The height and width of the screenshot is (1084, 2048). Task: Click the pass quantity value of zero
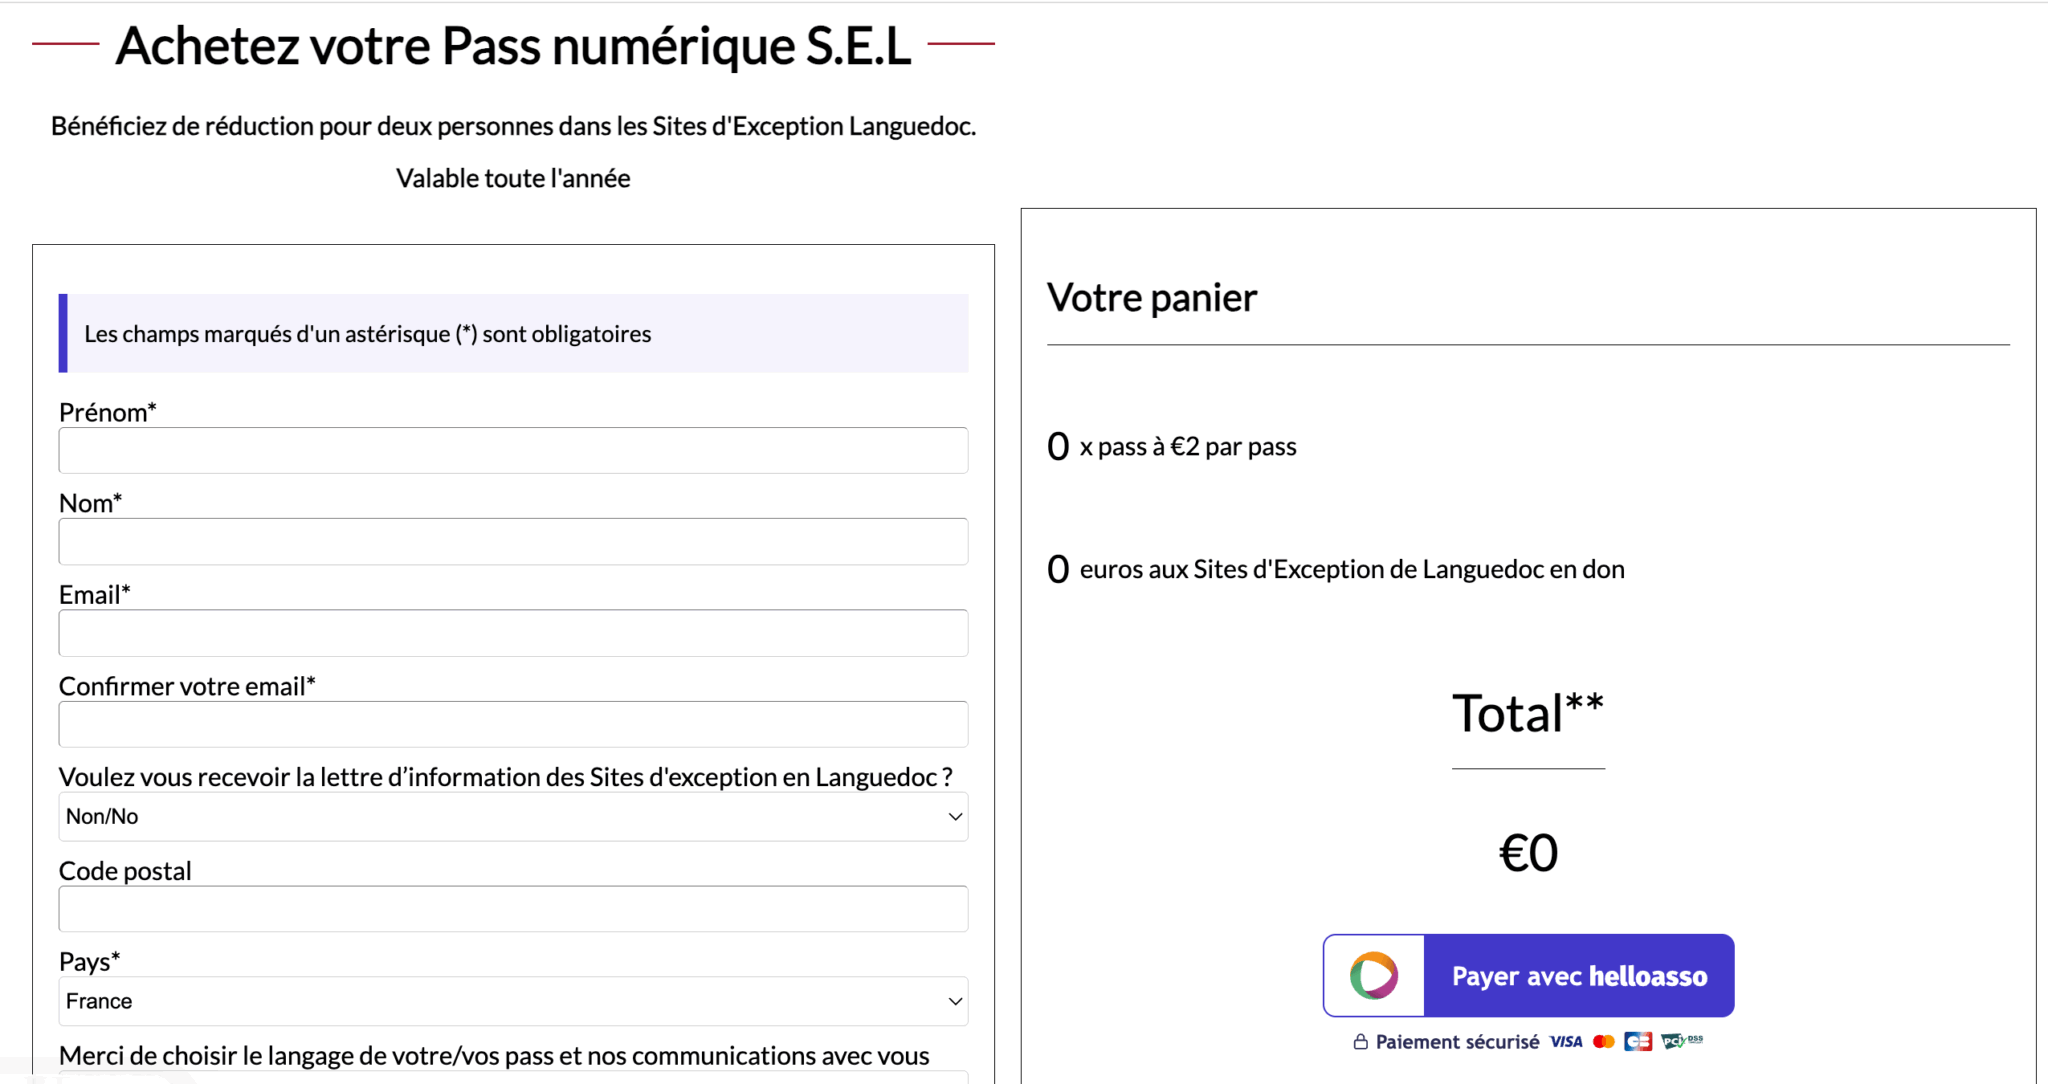point(1057,447)
